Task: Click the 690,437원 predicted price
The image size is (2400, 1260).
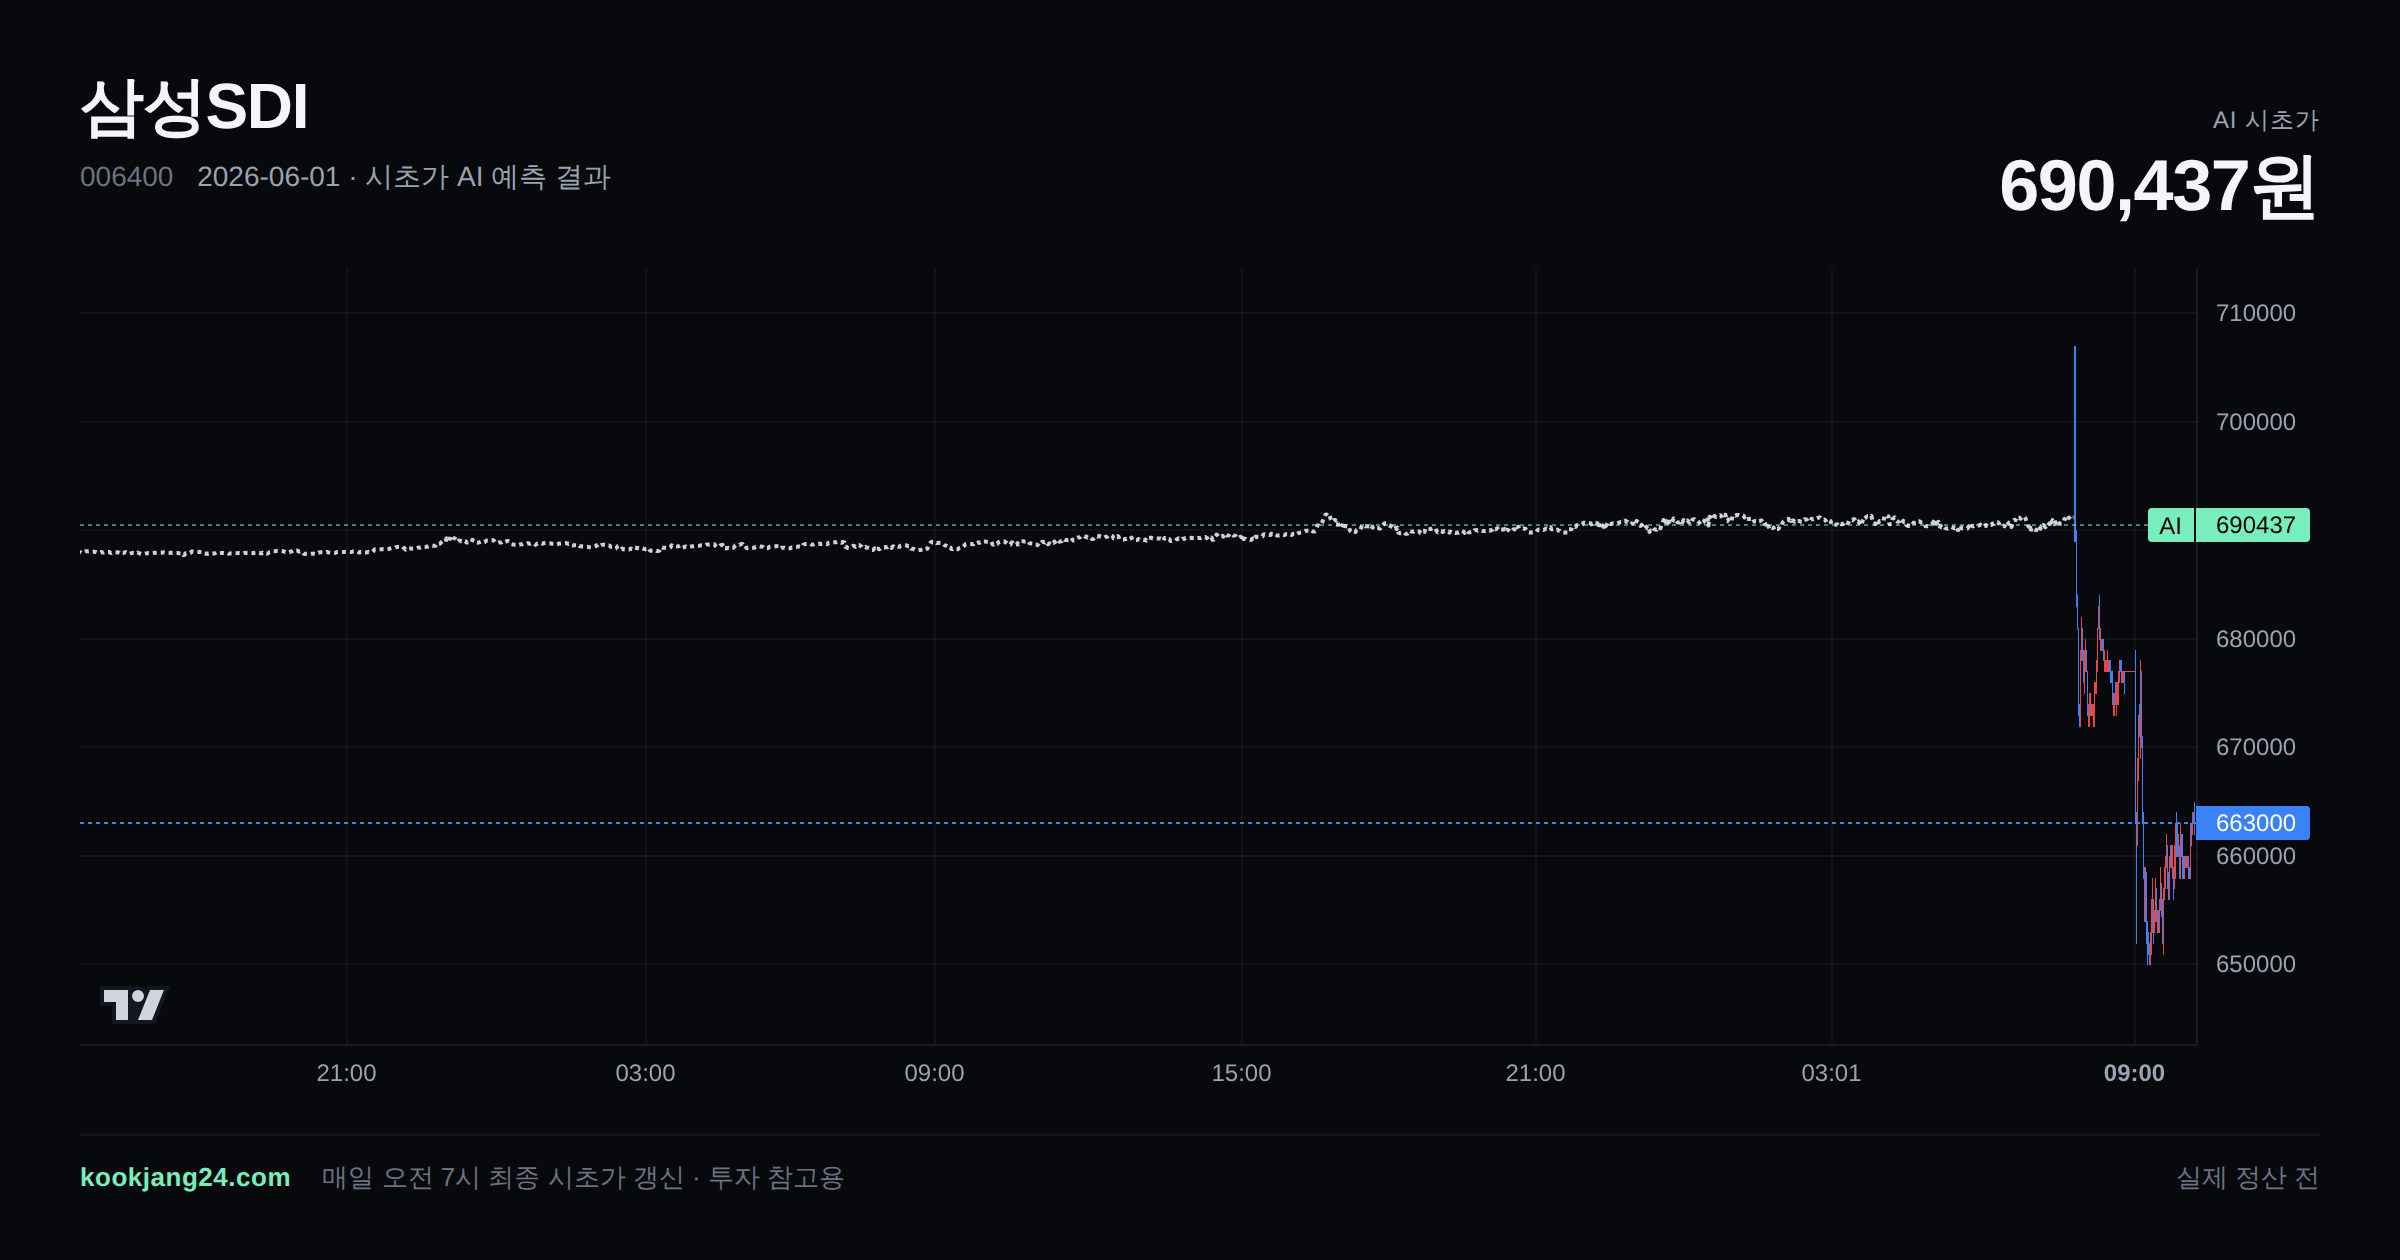Action: click(2157, 187)
